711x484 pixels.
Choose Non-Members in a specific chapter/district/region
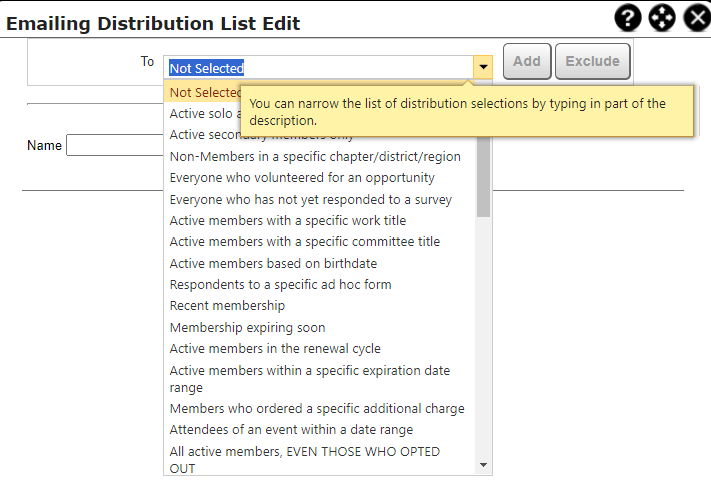[x=320, y=156]
